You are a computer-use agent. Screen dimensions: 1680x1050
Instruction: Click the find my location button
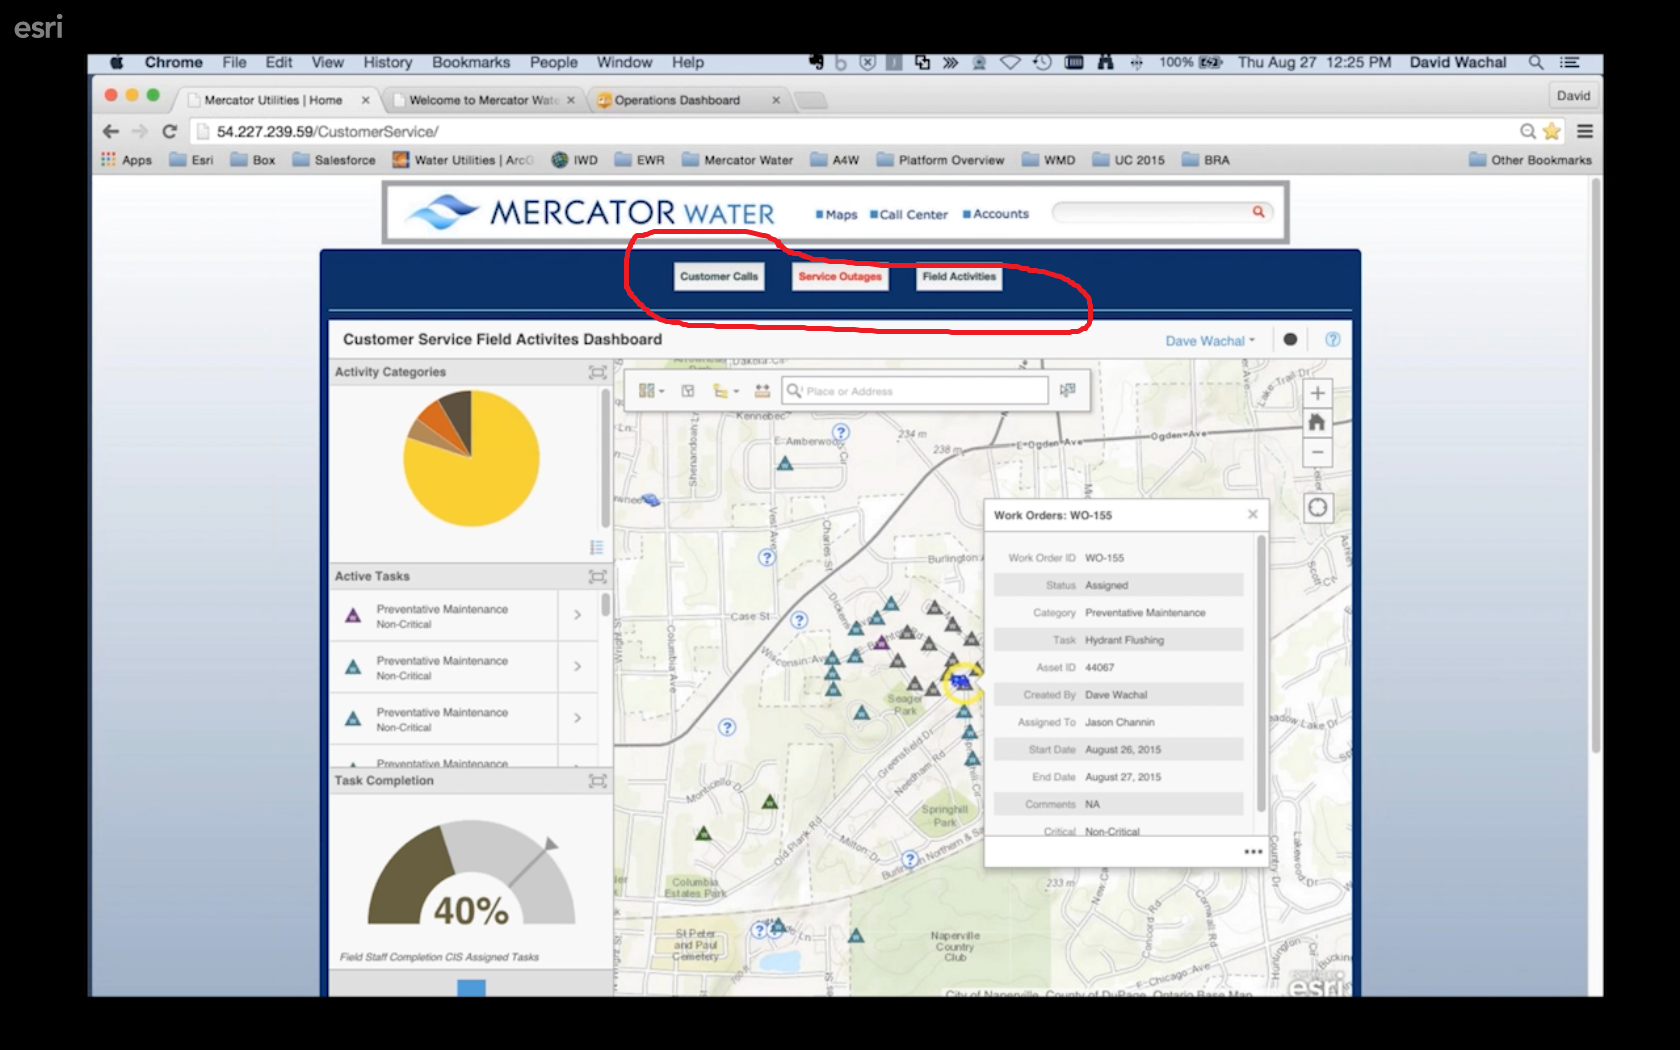(x=1317, y=507)
